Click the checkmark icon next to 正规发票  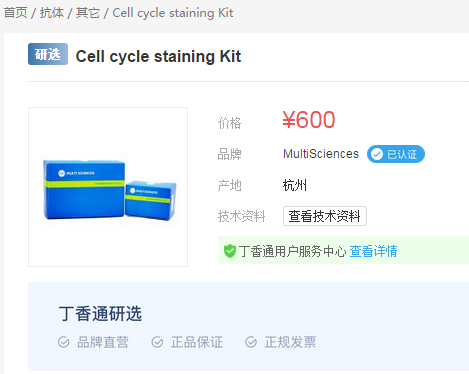pos(251,342)
